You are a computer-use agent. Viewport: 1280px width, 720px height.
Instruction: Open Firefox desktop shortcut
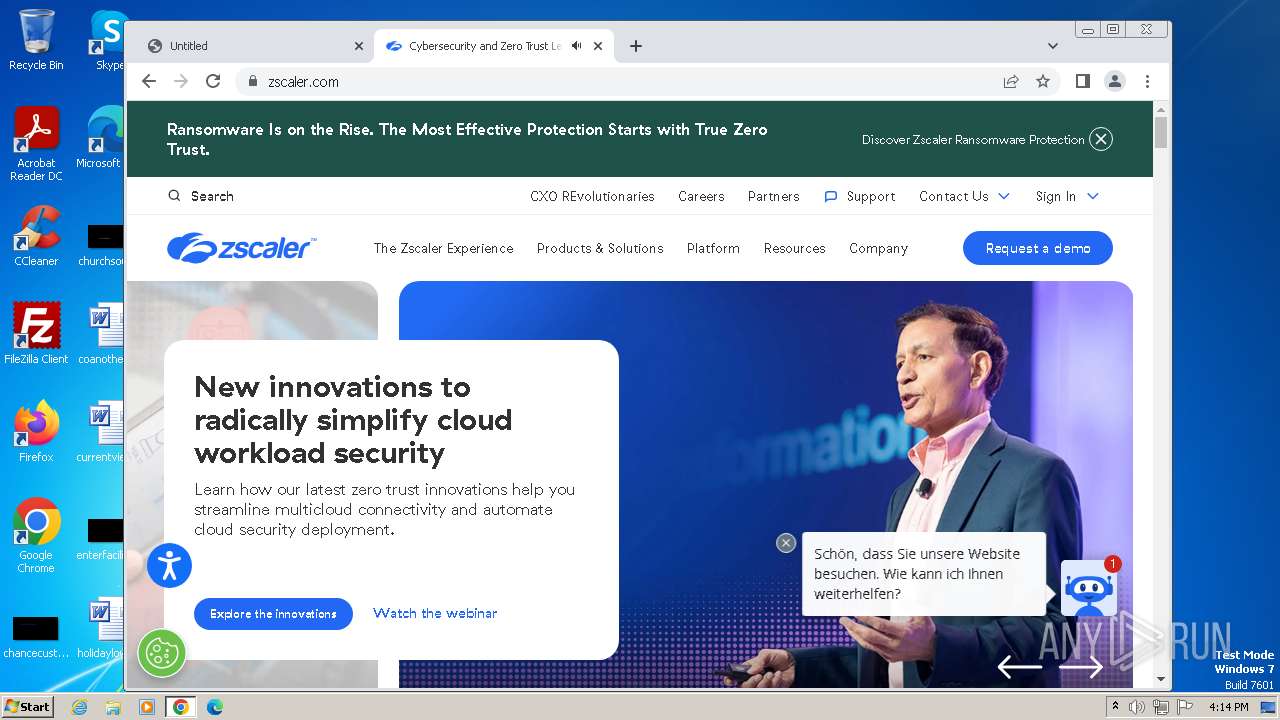coord(36,432)
